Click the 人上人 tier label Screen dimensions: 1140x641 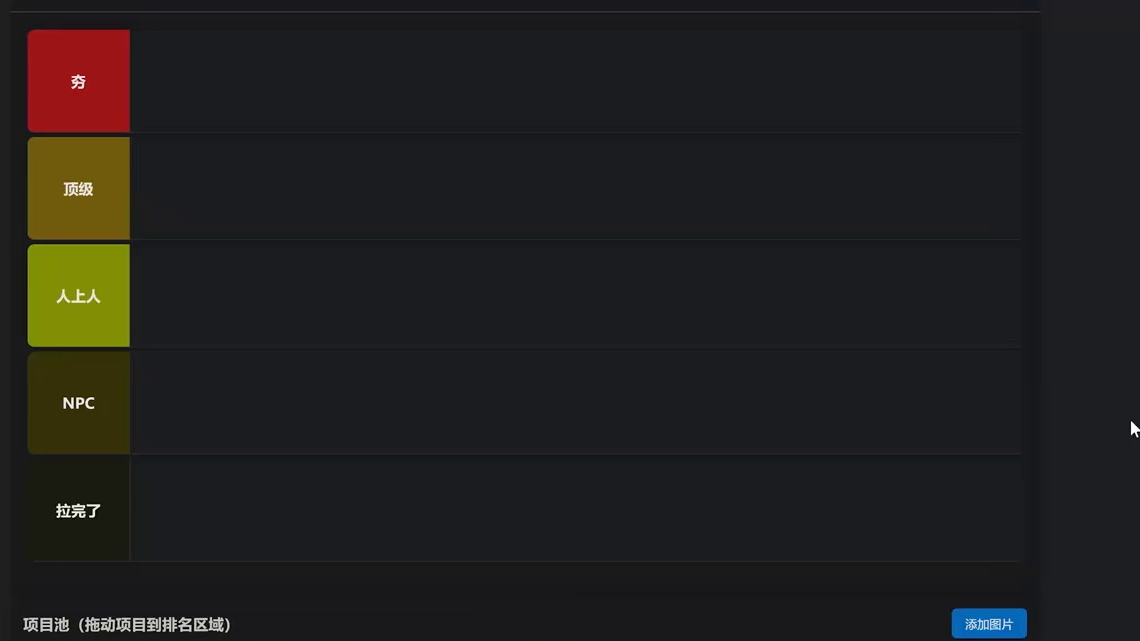(78, 296)
